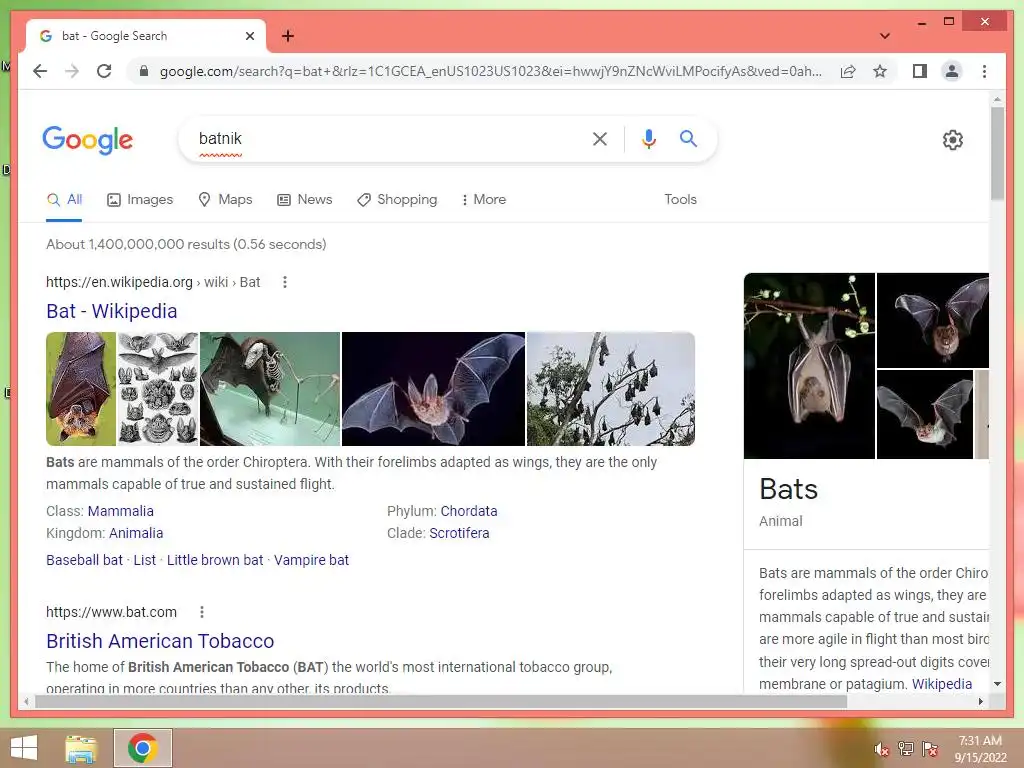
Task: Expand the tab search chevron
Action: 885,36
